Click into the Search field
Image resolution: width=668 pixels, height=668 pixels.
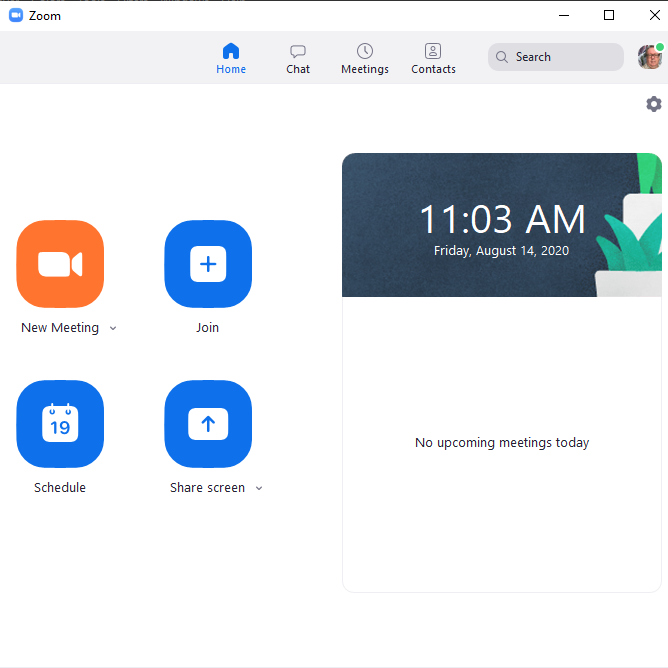pos(556,57)
